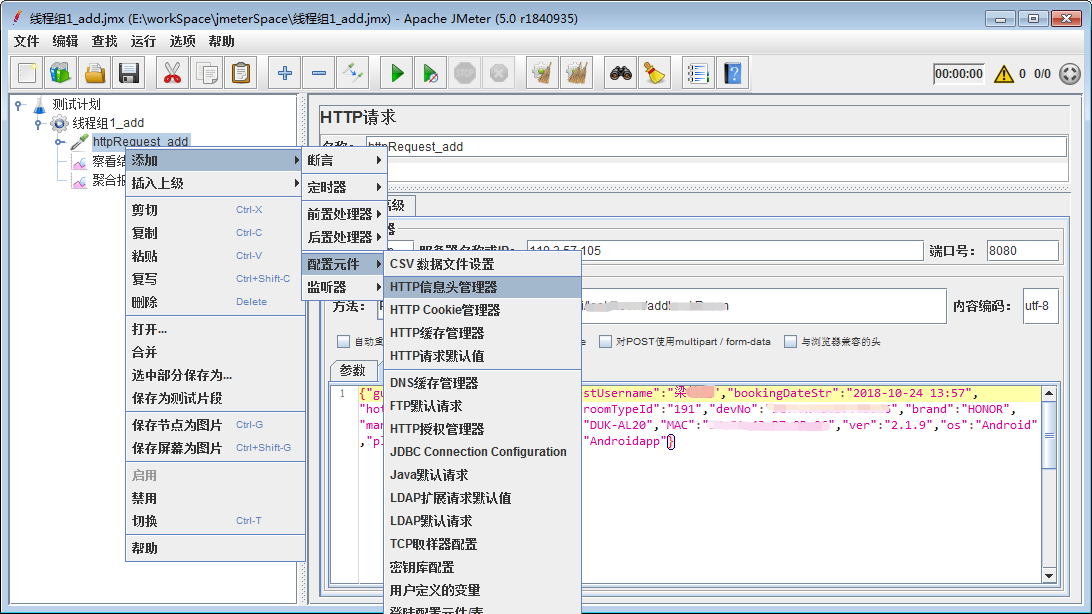Click the 内容编码 utf-8 field
1092x614 pixels.
coord(1040,306)
